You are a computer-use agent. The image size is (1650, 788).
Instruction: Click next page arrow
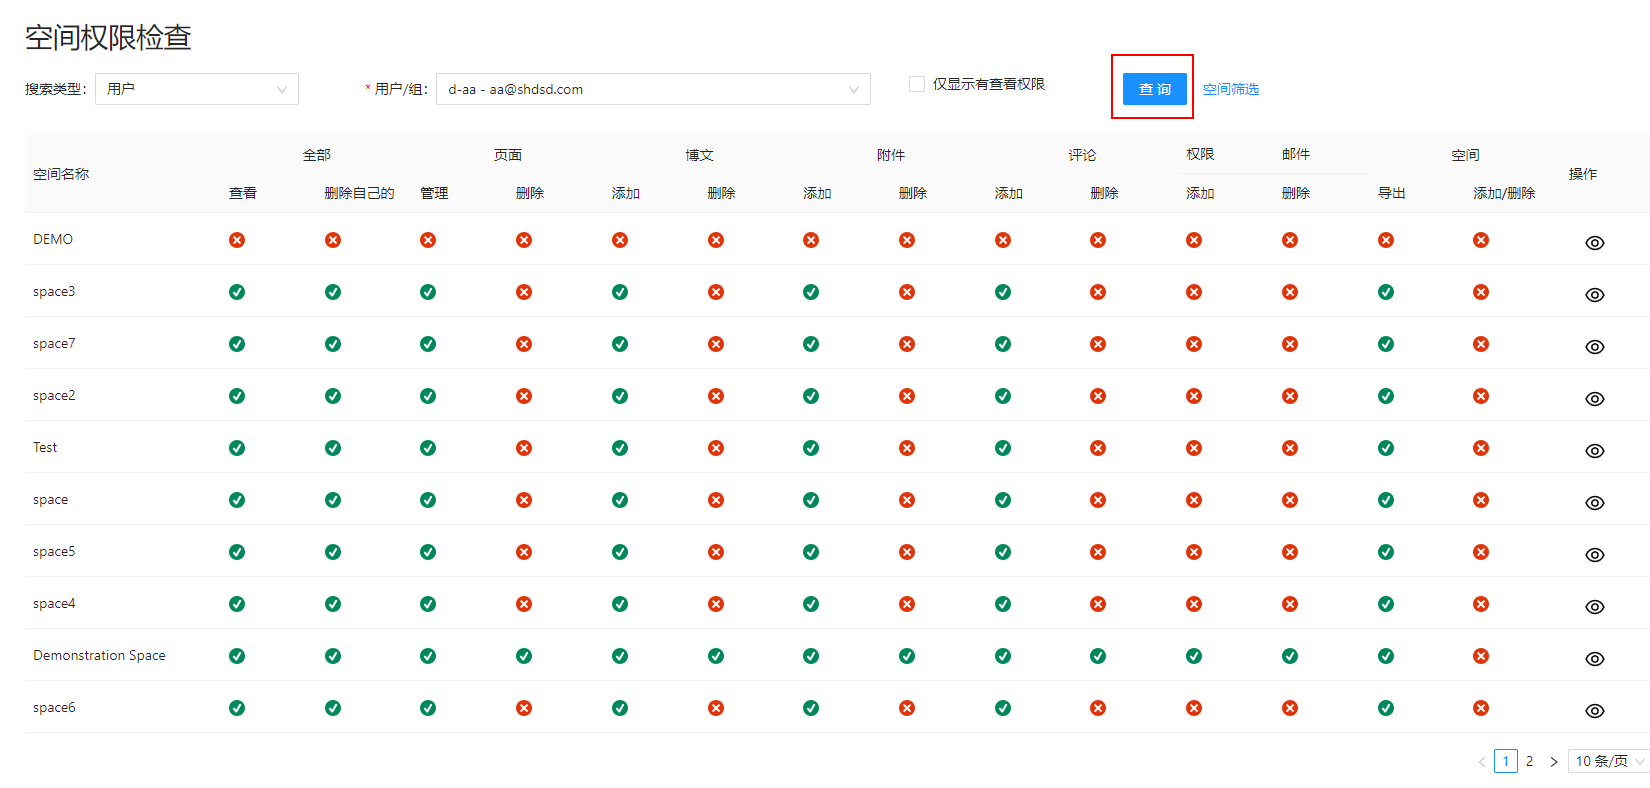(1553, 761)
